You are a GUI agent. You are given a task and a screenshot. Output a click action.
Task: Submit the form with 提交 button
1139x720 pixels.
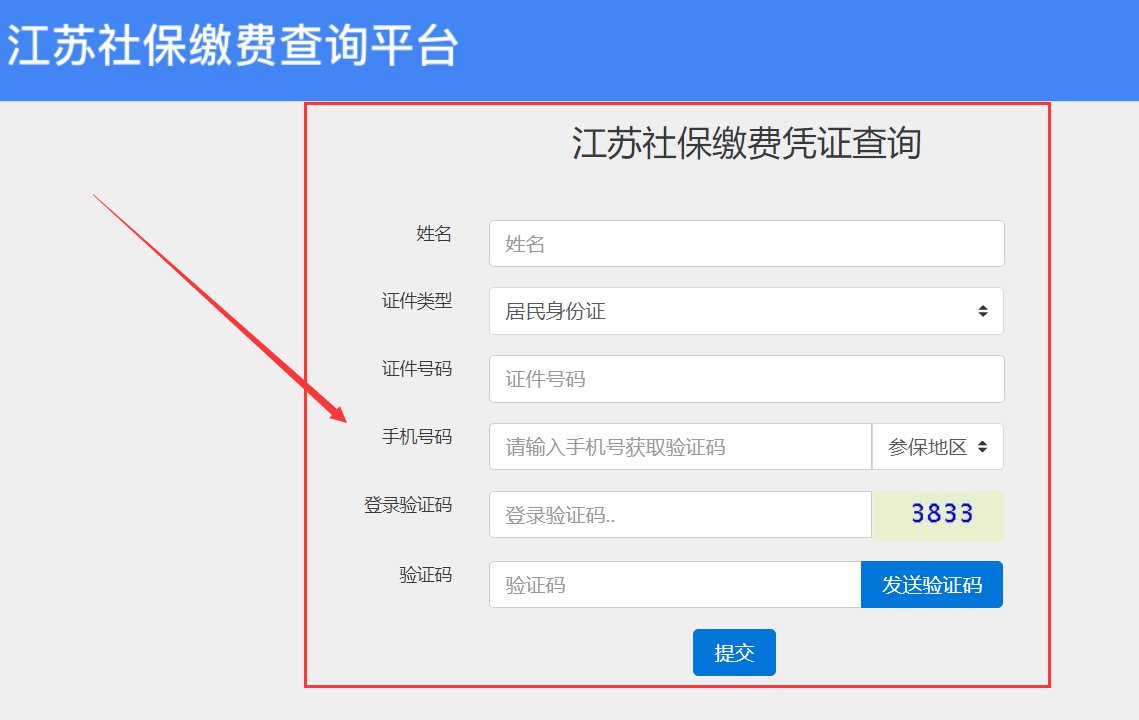734,653
